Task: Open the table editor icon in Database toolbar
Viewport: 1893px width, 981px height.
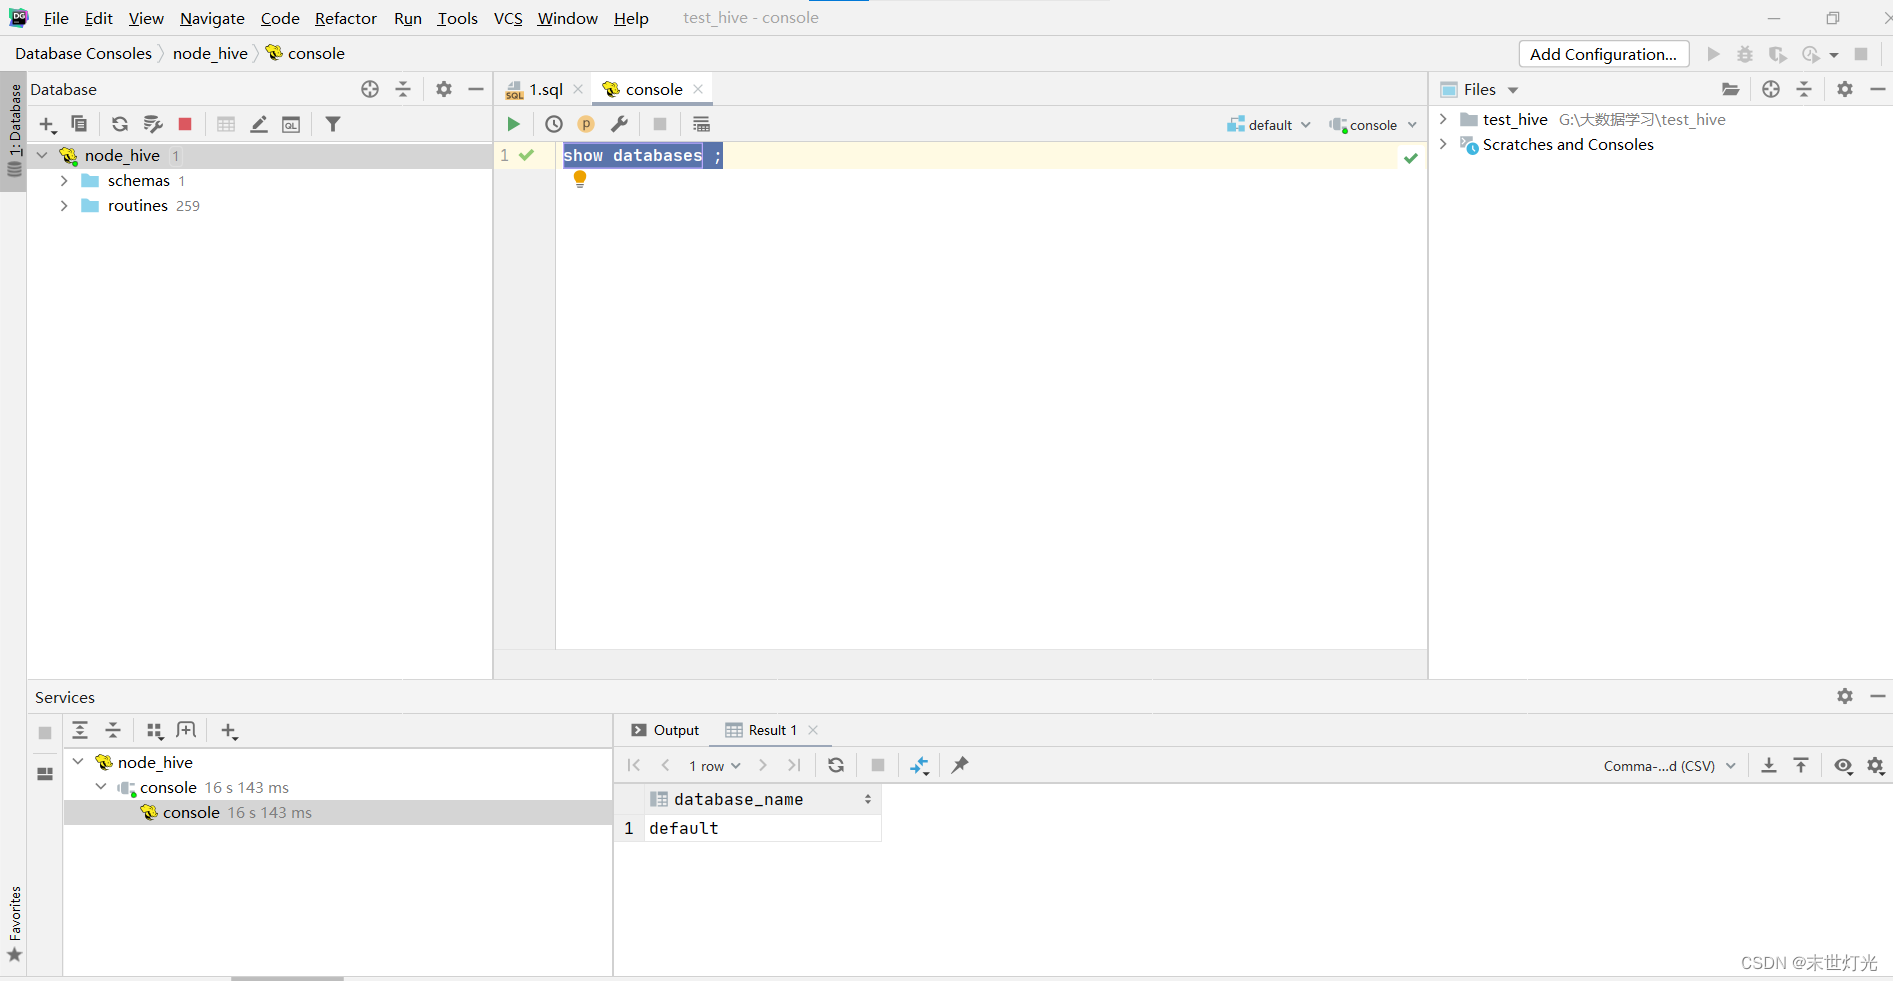Action: pos(226,124)
